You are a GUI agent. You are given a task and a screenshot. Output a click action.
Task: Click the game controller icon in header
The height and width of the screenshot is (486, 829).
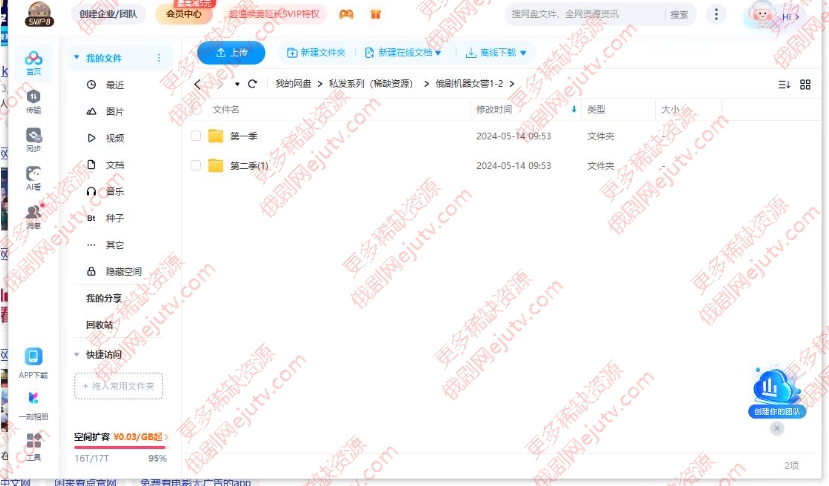click(x=346, y=14)
